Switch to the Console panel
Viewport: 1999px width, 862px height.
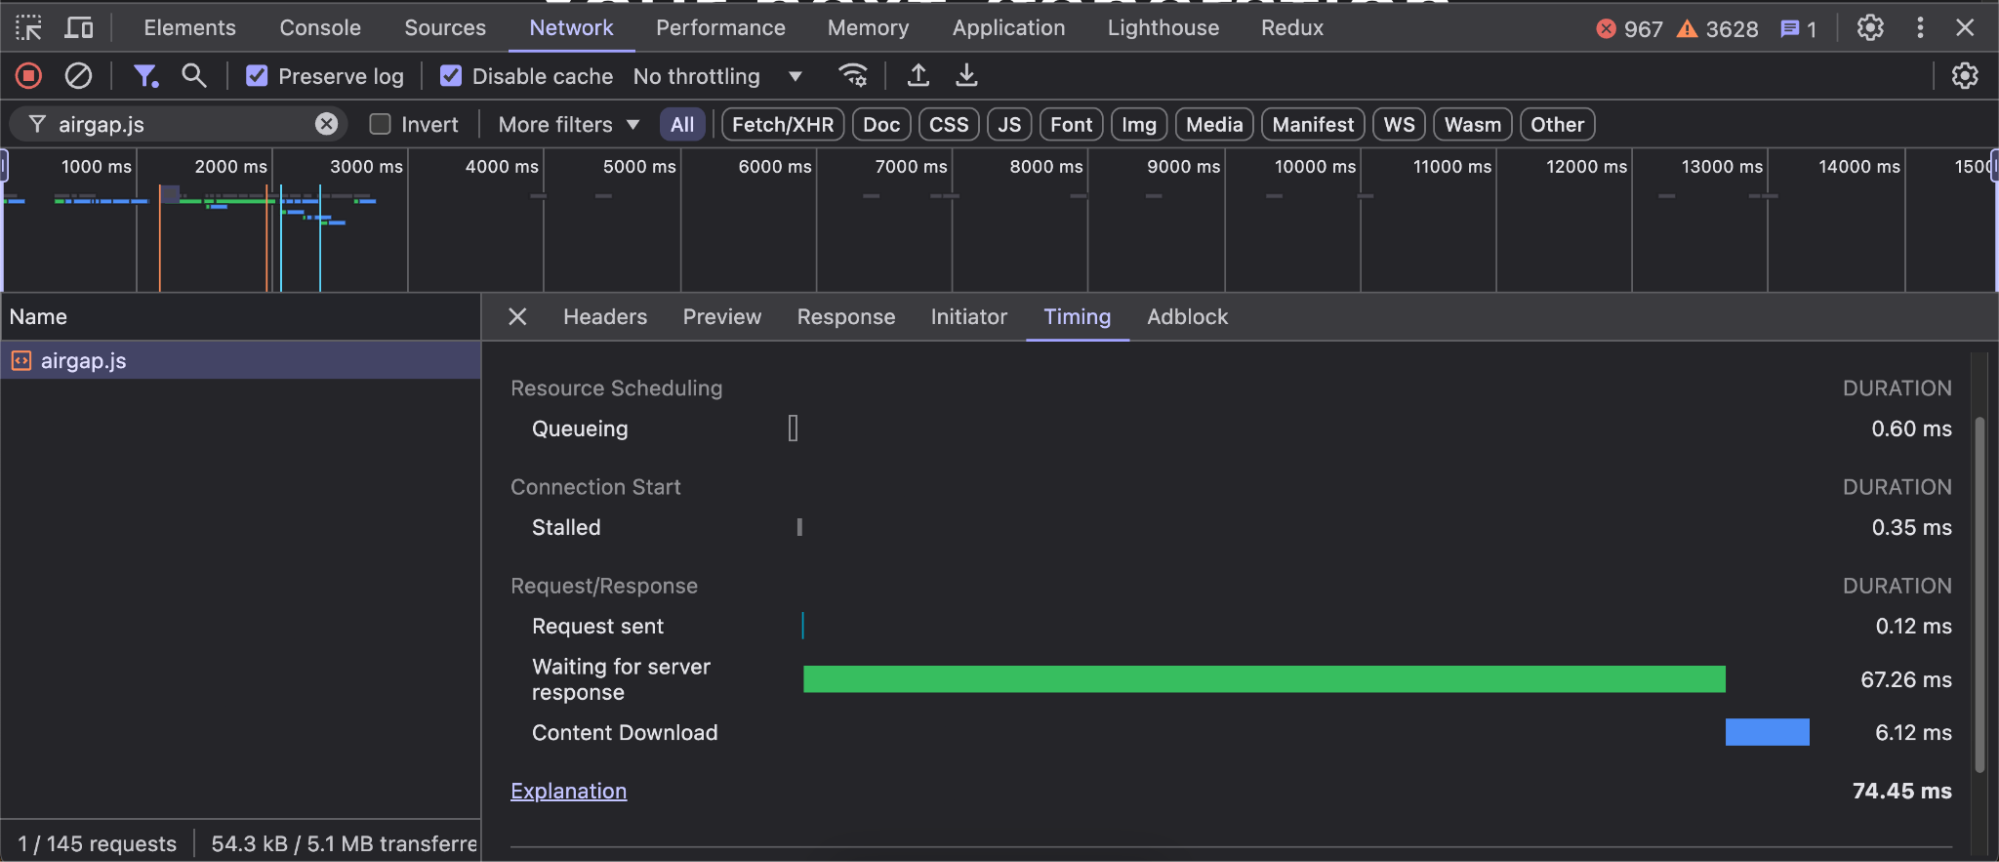pyautogui.click(x=320, y=27)
